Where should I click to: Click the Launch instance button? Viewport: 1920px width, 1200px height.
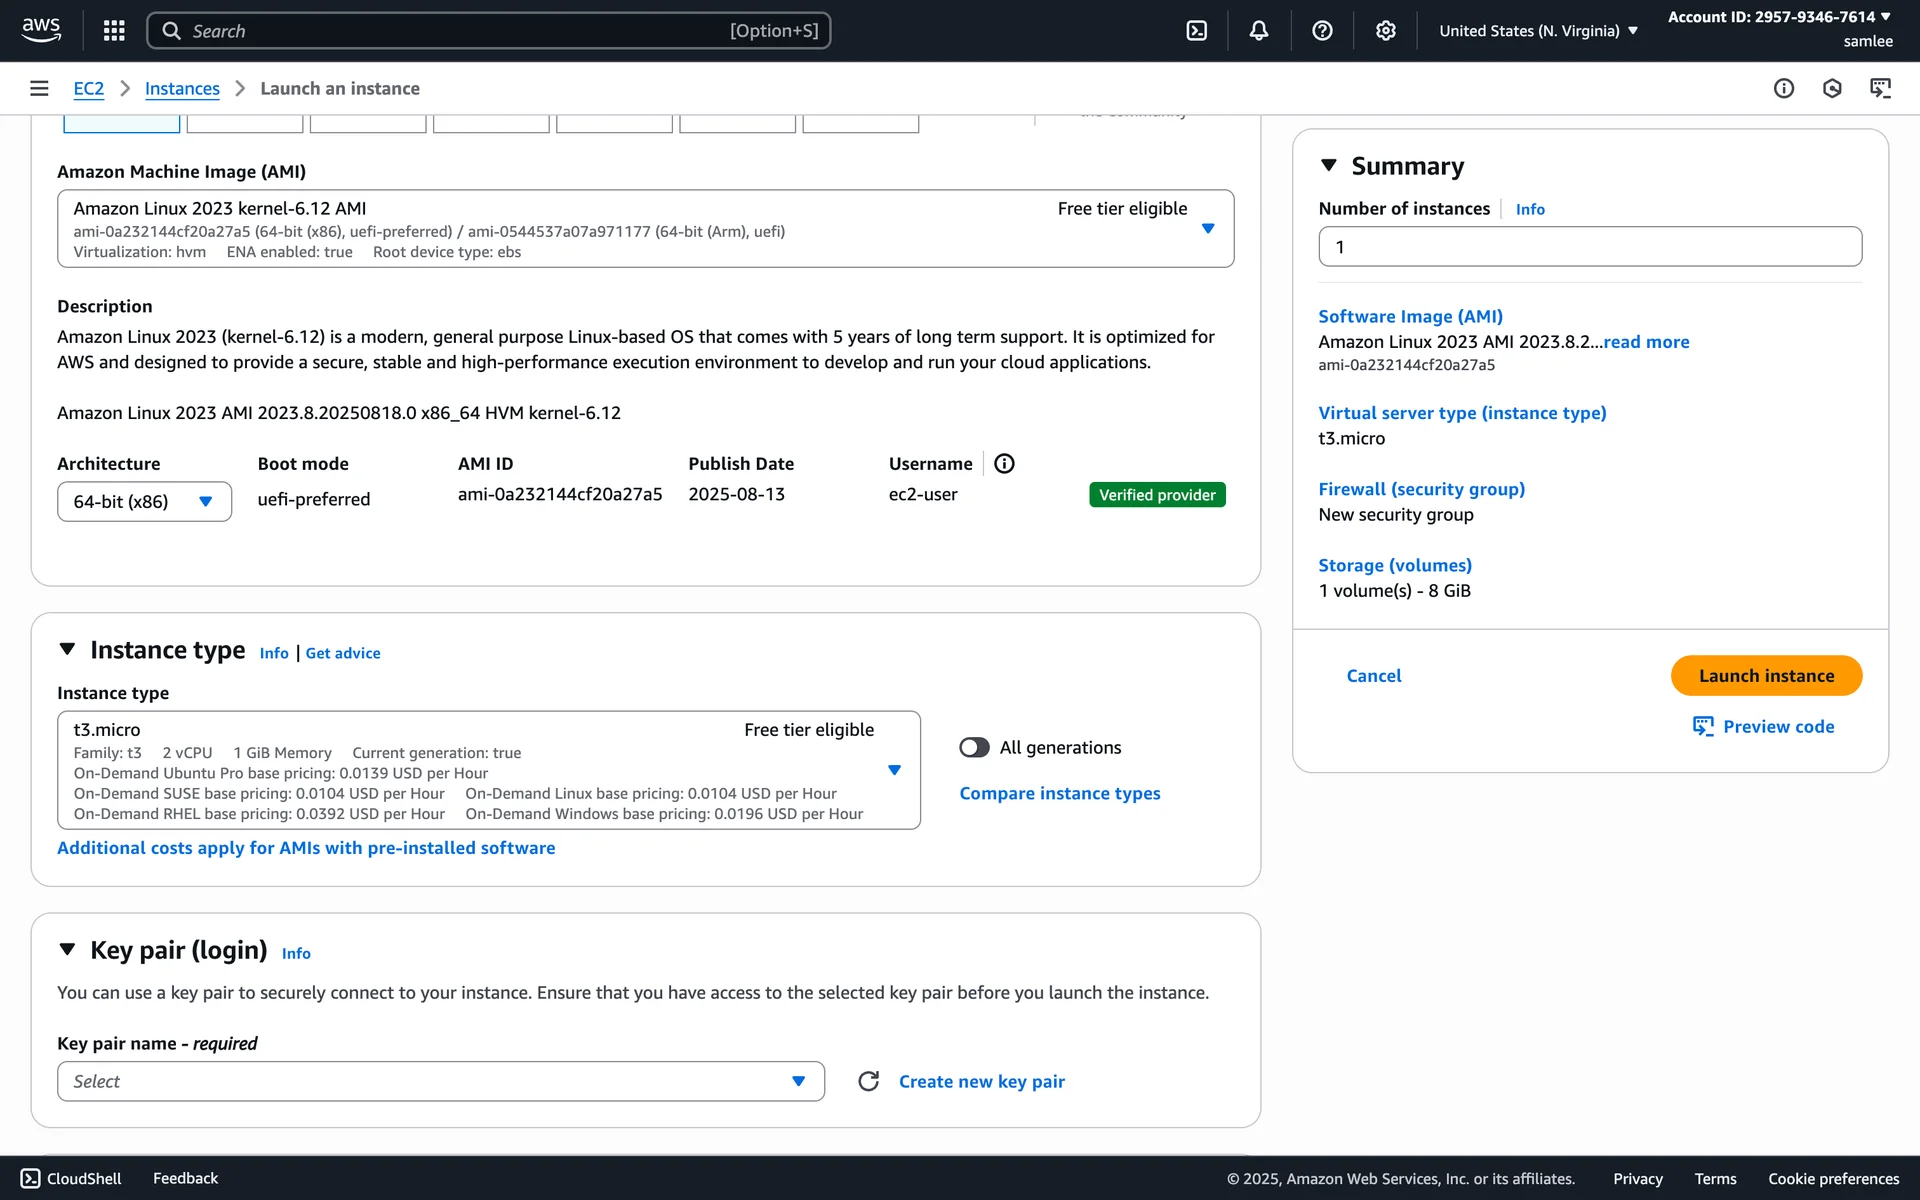click(1765, 676)
